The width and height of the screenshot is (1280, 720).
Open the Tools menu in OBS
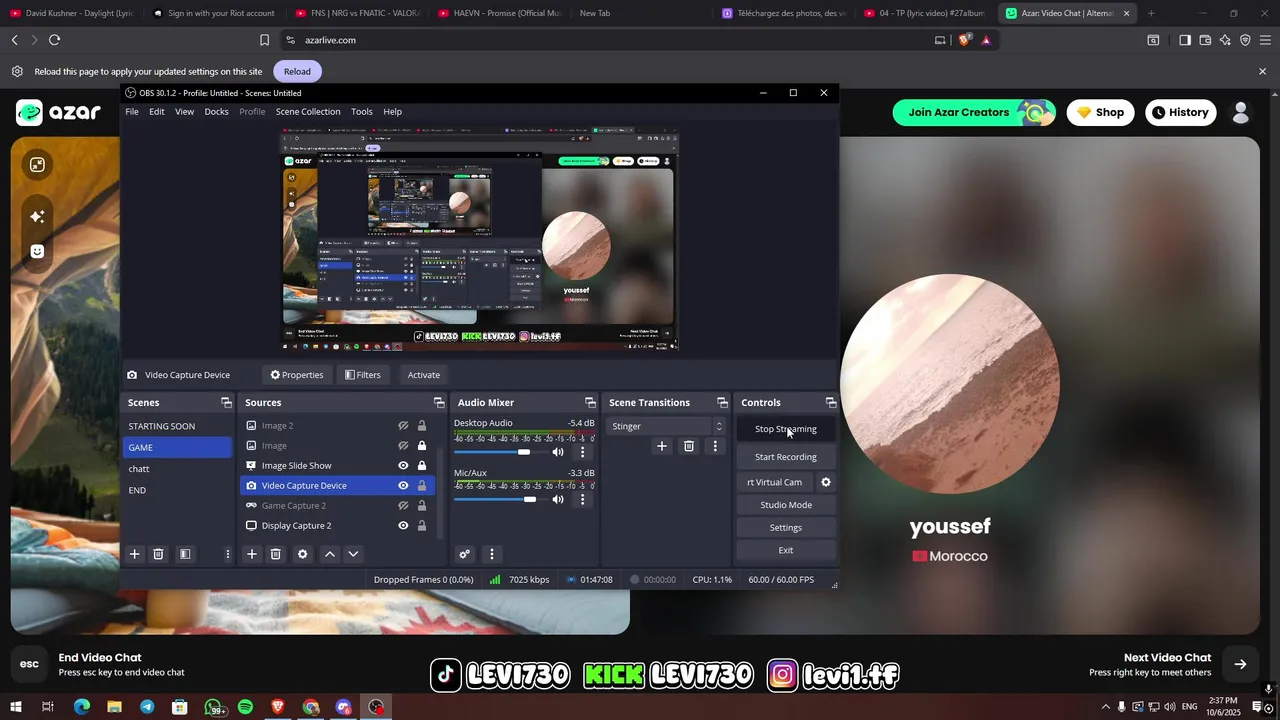(x=362, y=112)
